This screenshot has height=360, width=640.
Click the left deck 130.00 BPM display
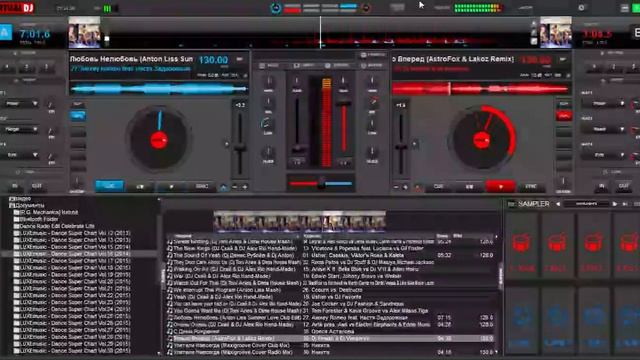point(213,60)
